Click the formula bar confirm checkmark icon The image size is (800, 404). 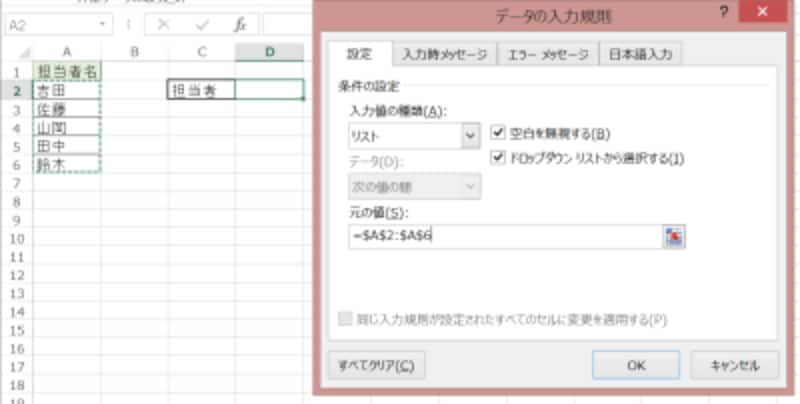(x=203, y=25)
